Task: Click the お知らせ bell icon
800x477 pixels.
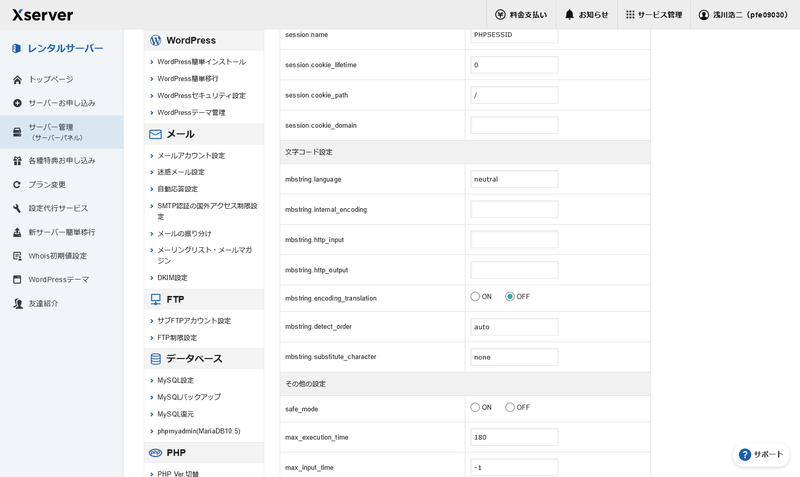Action: pos(569,15)
